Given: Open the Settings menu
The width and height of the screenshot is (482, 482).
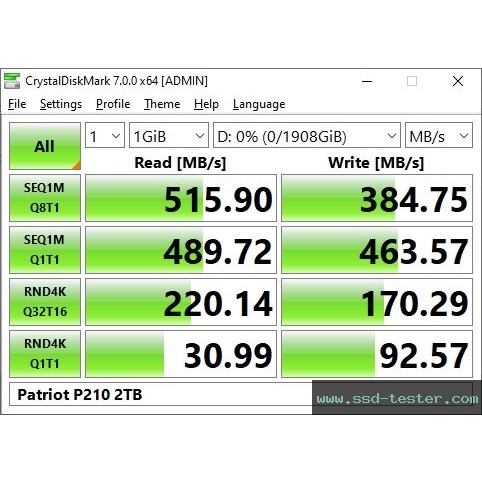Looking at the screenshot, I should pos(61,104).
